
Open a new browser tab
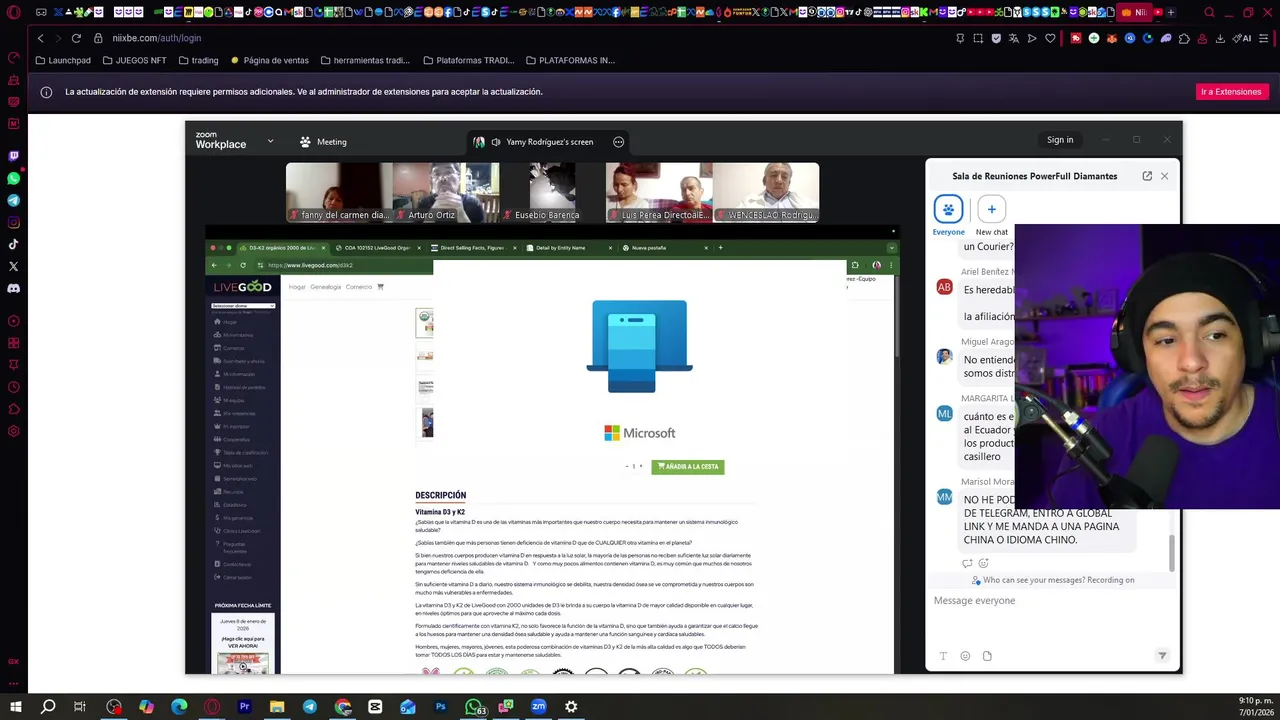pos(1171,12)
